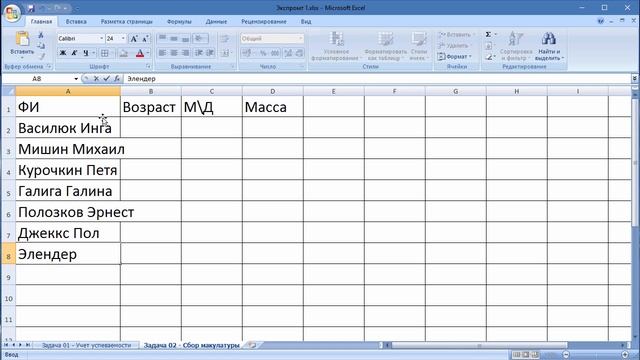Click in the formula bar text Элендер

141,79
